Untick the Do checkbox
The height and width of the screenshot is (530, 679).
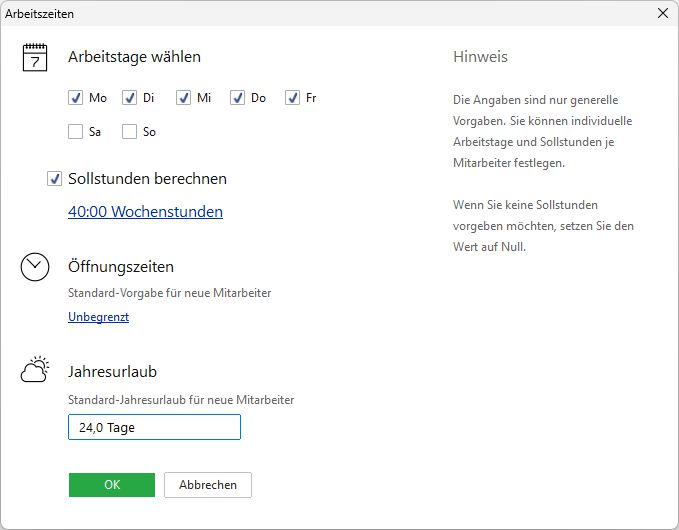pos(238,98)
